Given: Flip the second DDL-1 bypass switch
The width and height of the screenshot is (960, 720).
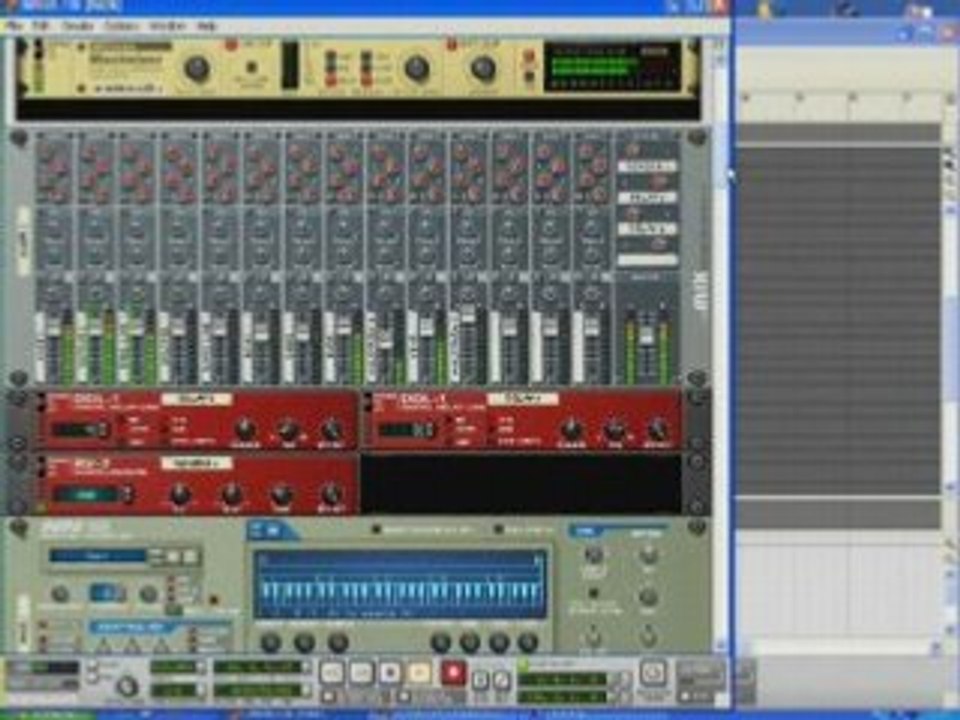Looking at the screenshot, I should click(x=369, y=404).
